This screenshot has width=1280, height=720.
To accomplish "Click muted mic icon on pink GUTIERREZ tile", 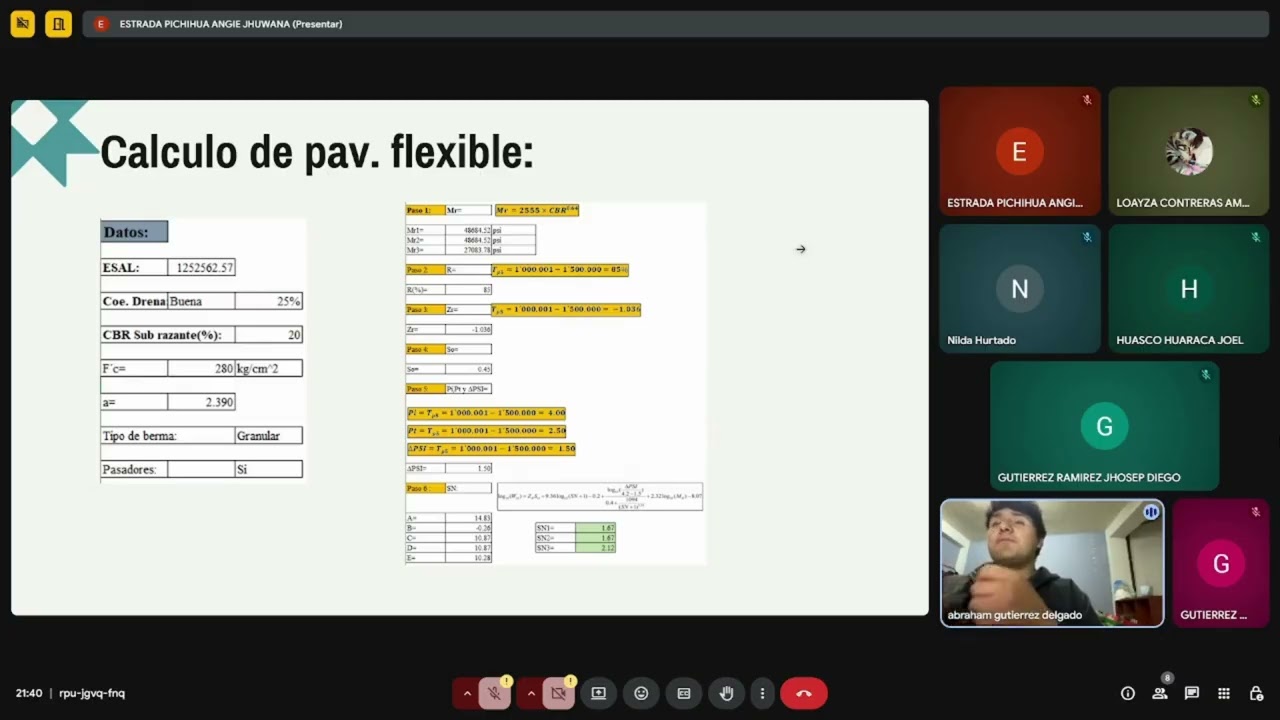I will [x=1255, y=512].
